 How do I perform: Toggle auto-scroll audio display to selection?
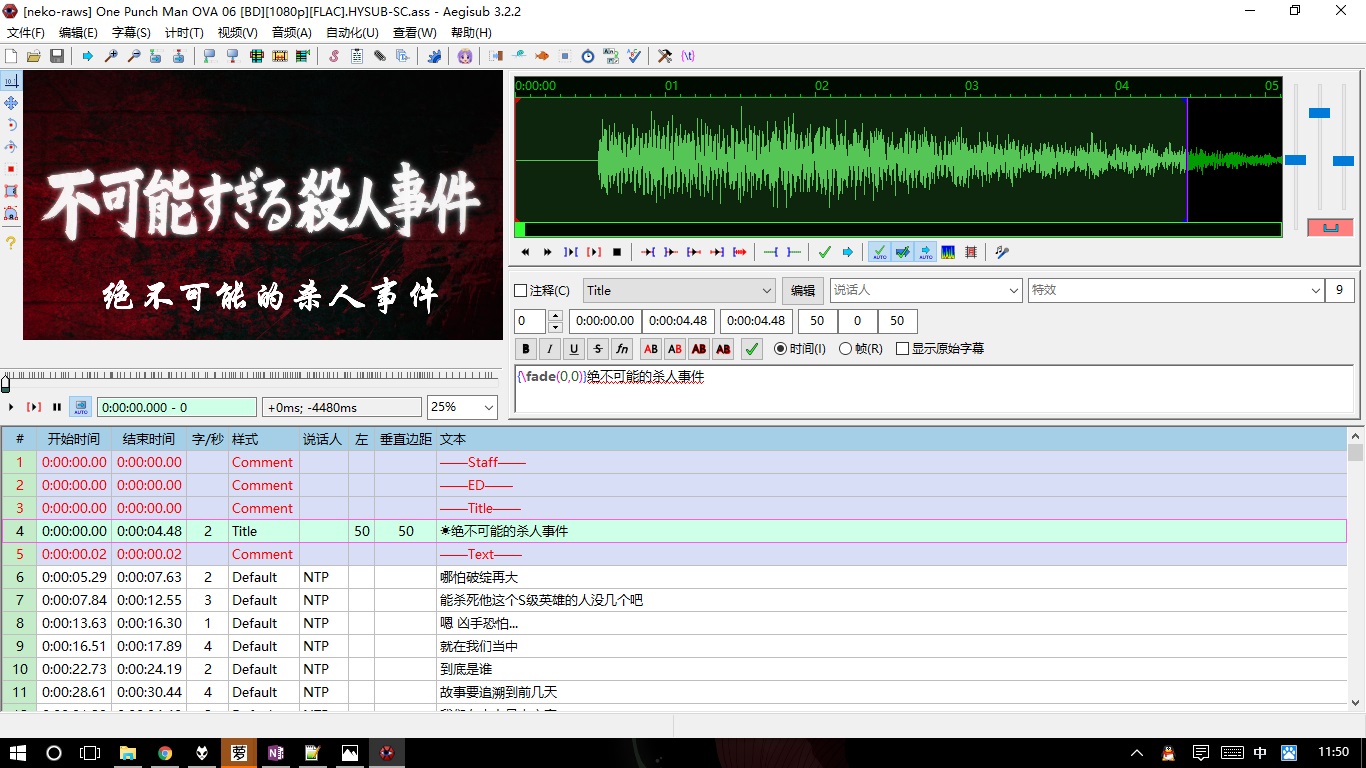[926, 252]
